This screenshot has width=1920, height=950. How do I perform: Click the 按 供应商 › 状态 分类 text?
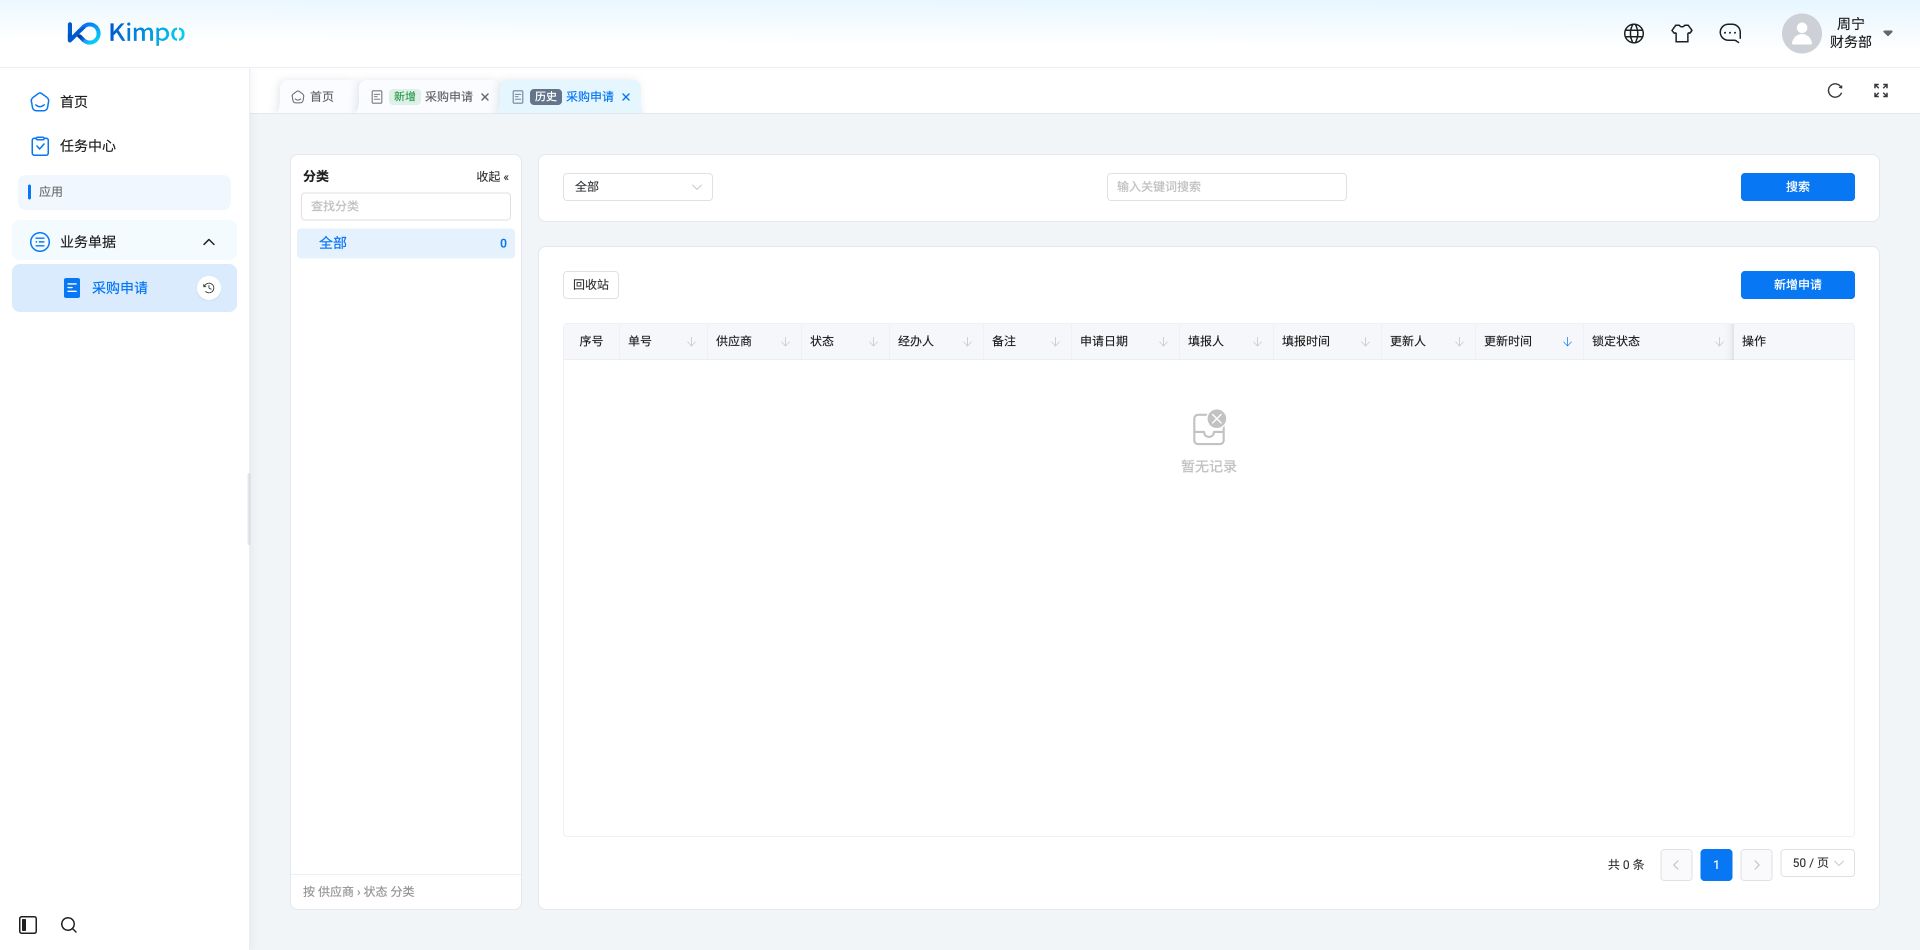coord(359,892)
